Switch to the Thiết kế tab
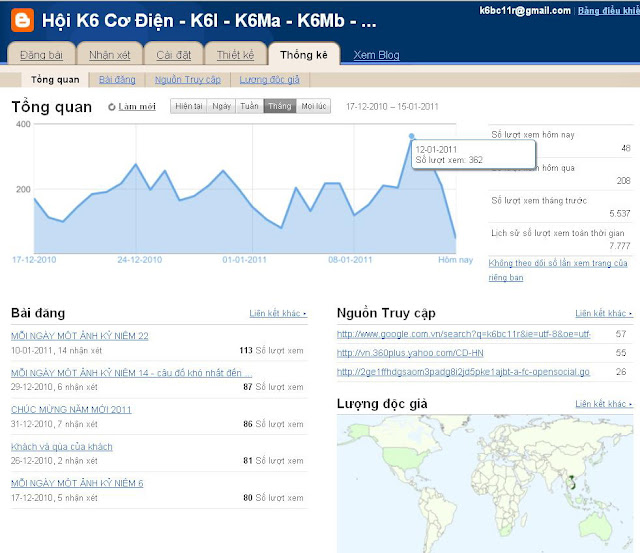Image resolution: width=640 pixels, height=553 pixels. 236,55
